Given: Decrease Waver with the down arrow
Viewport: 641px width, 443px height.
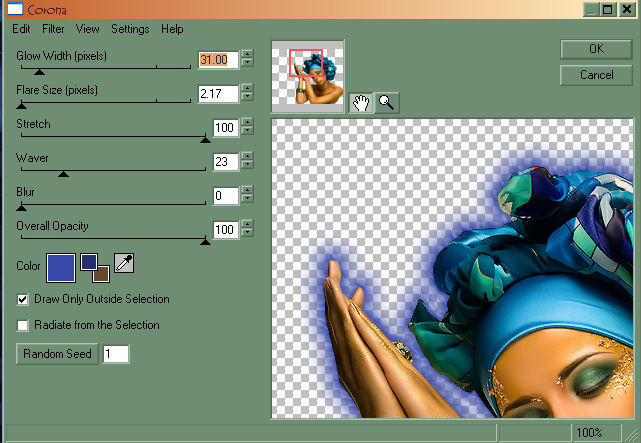Looking at the screenshot, I should [247, 165].
